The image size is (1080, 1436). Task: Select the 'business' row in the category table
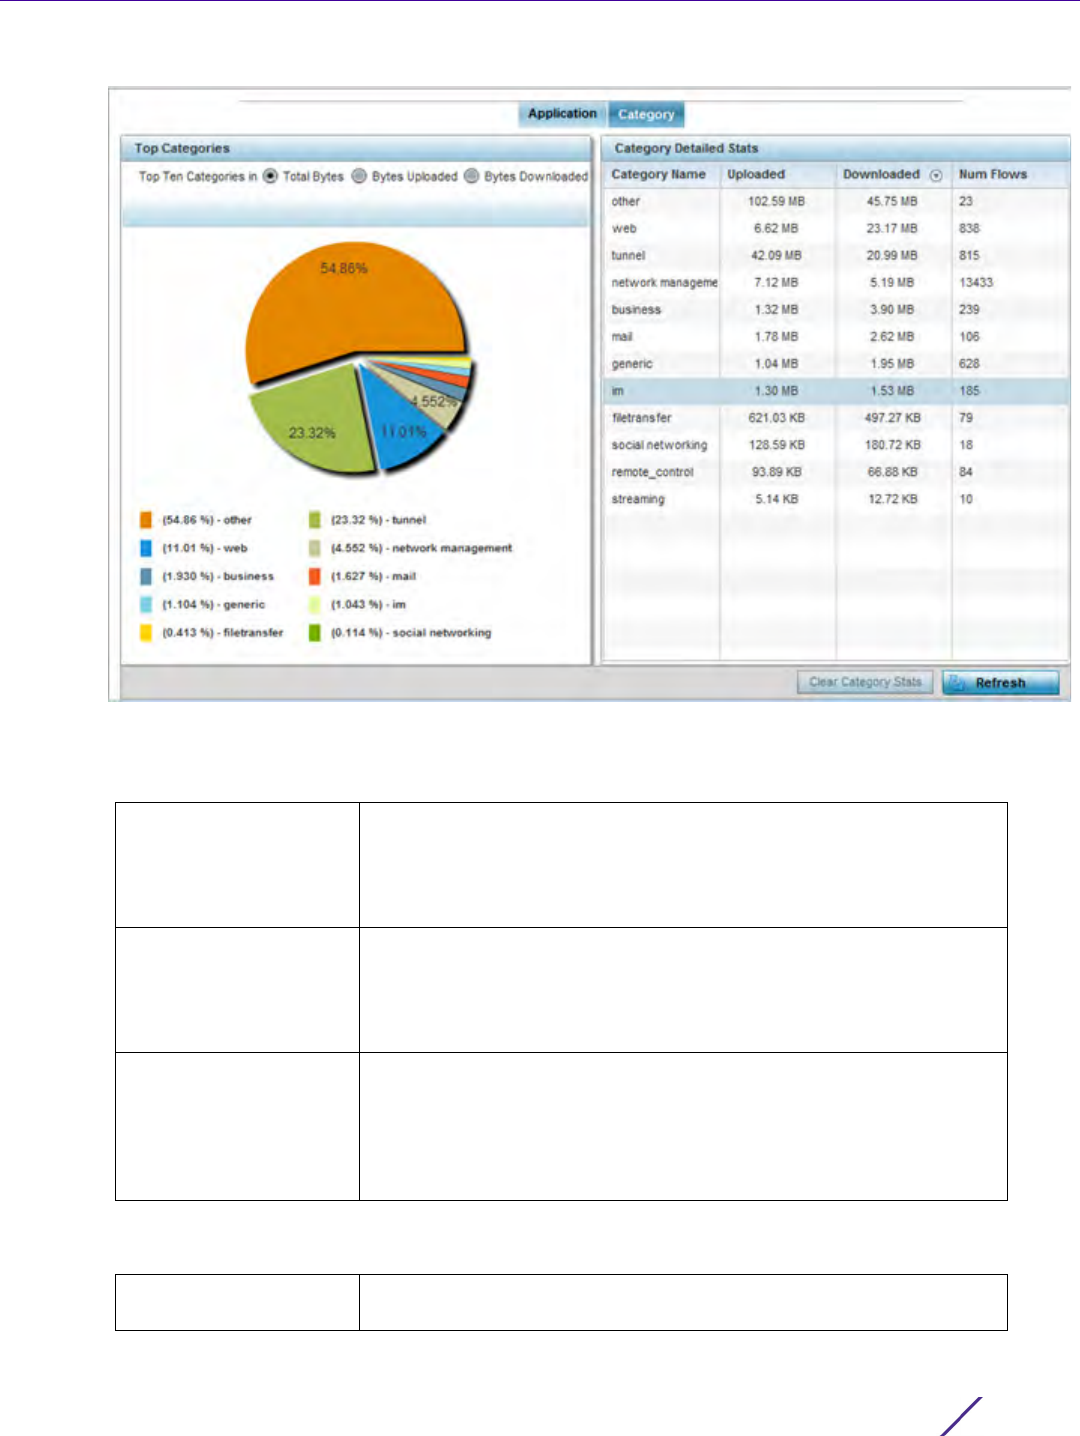(836, 309)
